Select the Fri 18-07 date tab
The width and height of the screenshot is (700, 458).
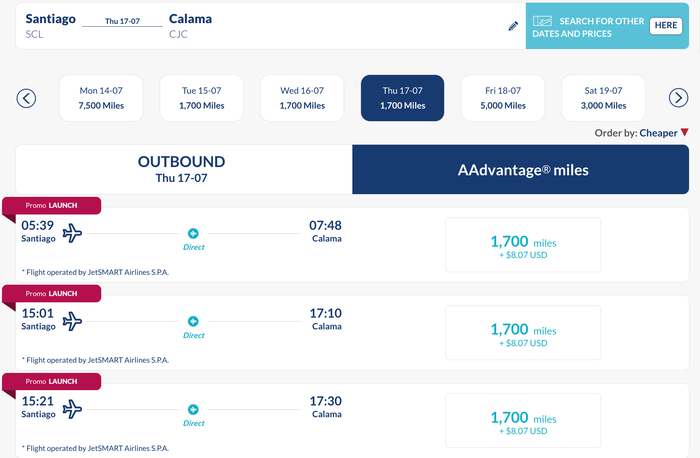point(503,98)
